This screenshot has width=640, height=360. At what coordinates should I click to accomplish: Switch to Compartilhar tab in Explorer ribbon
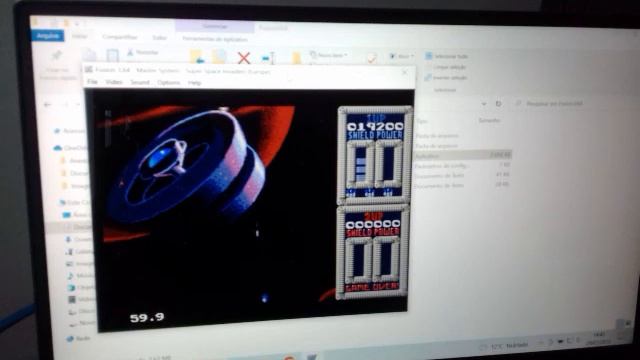(x=120, y=37)
